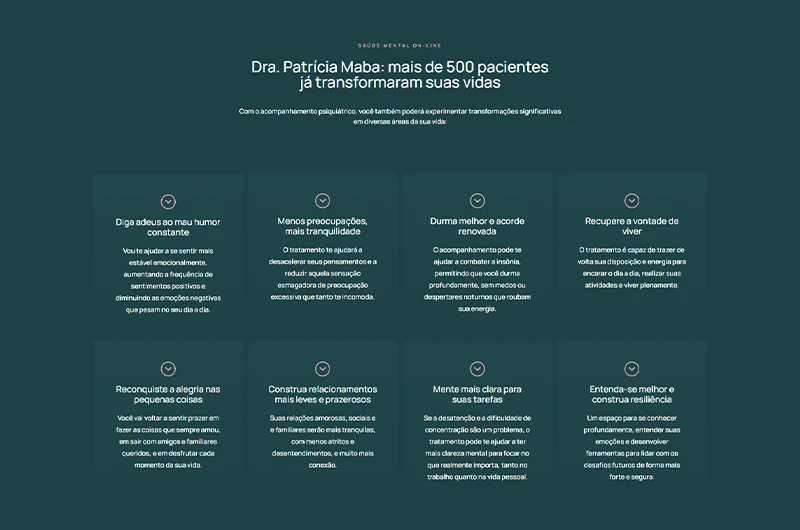The image size is (800, 530).
Task: Click the "Dra. Patrícia Maba" main headline
Action: (x=400, y=75)
